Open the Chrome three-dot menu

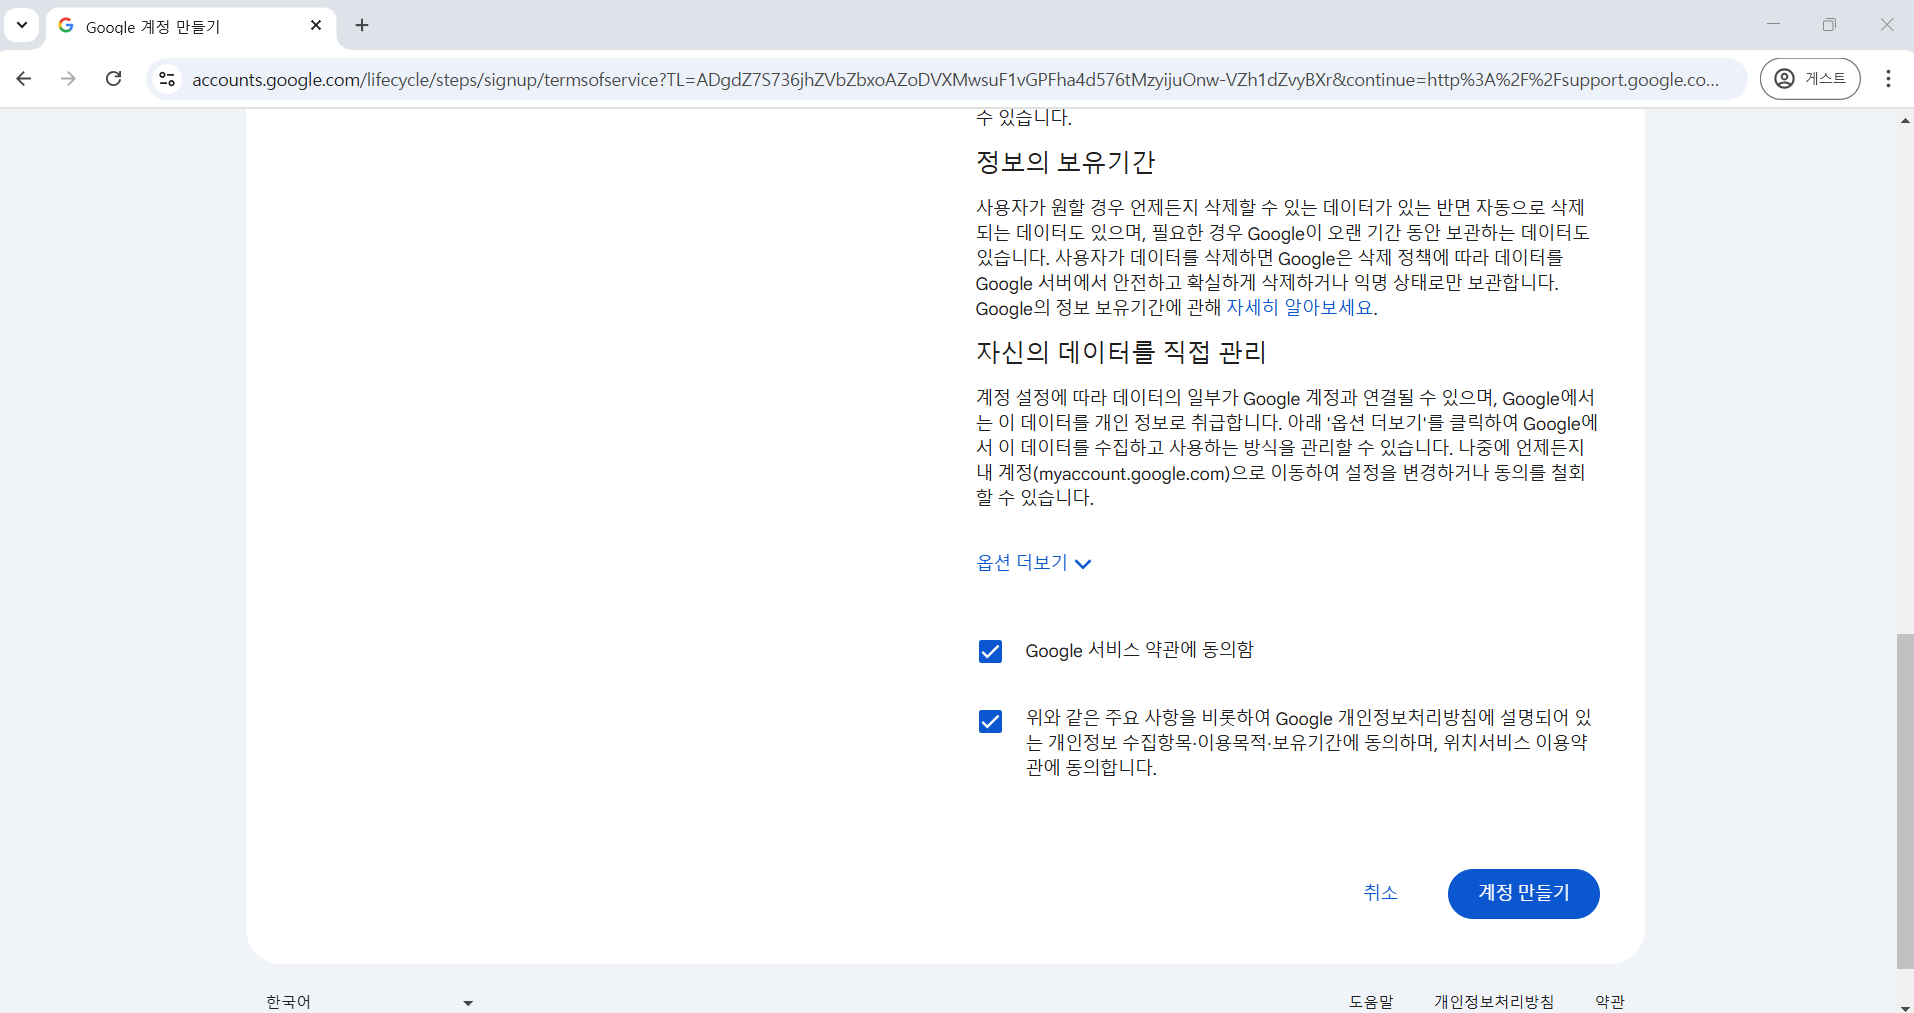(1889, 79)
